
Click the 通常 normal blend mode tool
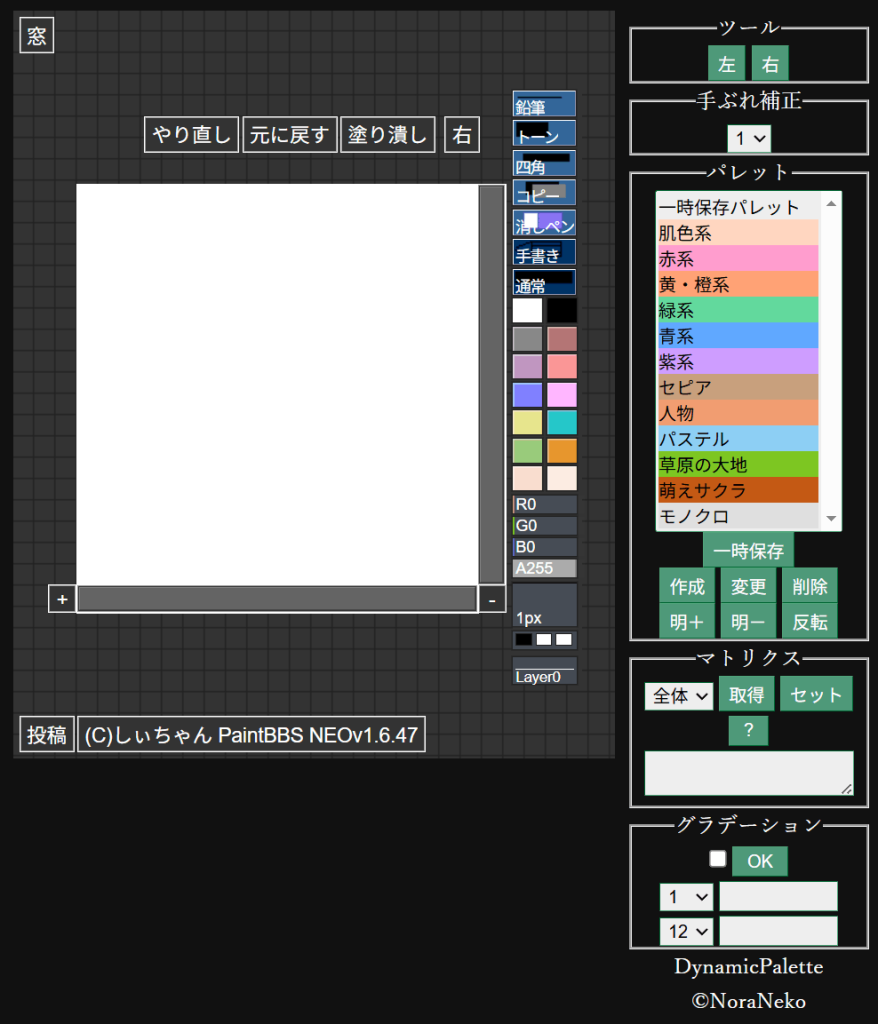[544, 282]
